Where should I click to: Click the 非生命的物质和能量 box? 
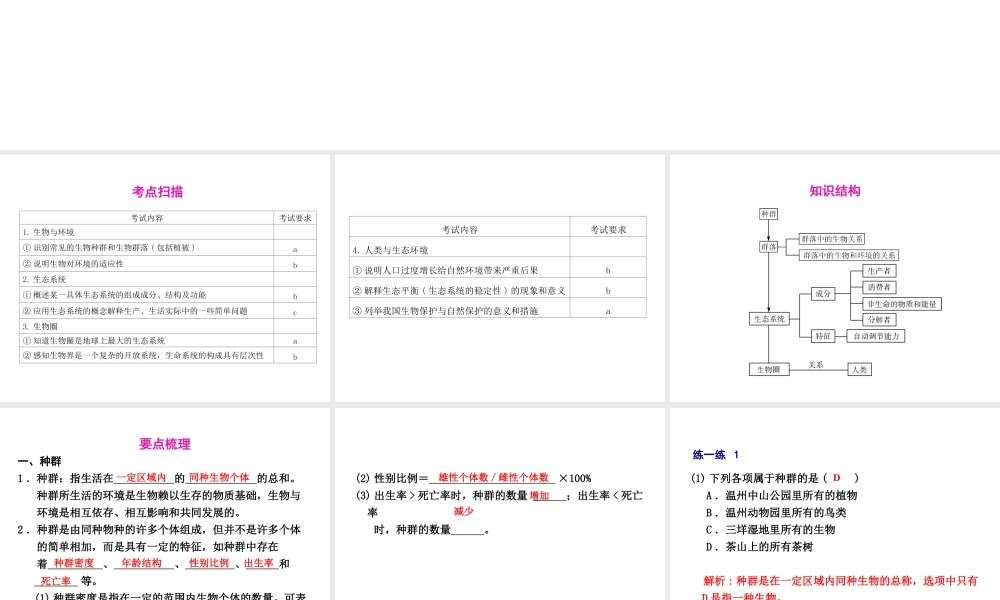[902, 304]
